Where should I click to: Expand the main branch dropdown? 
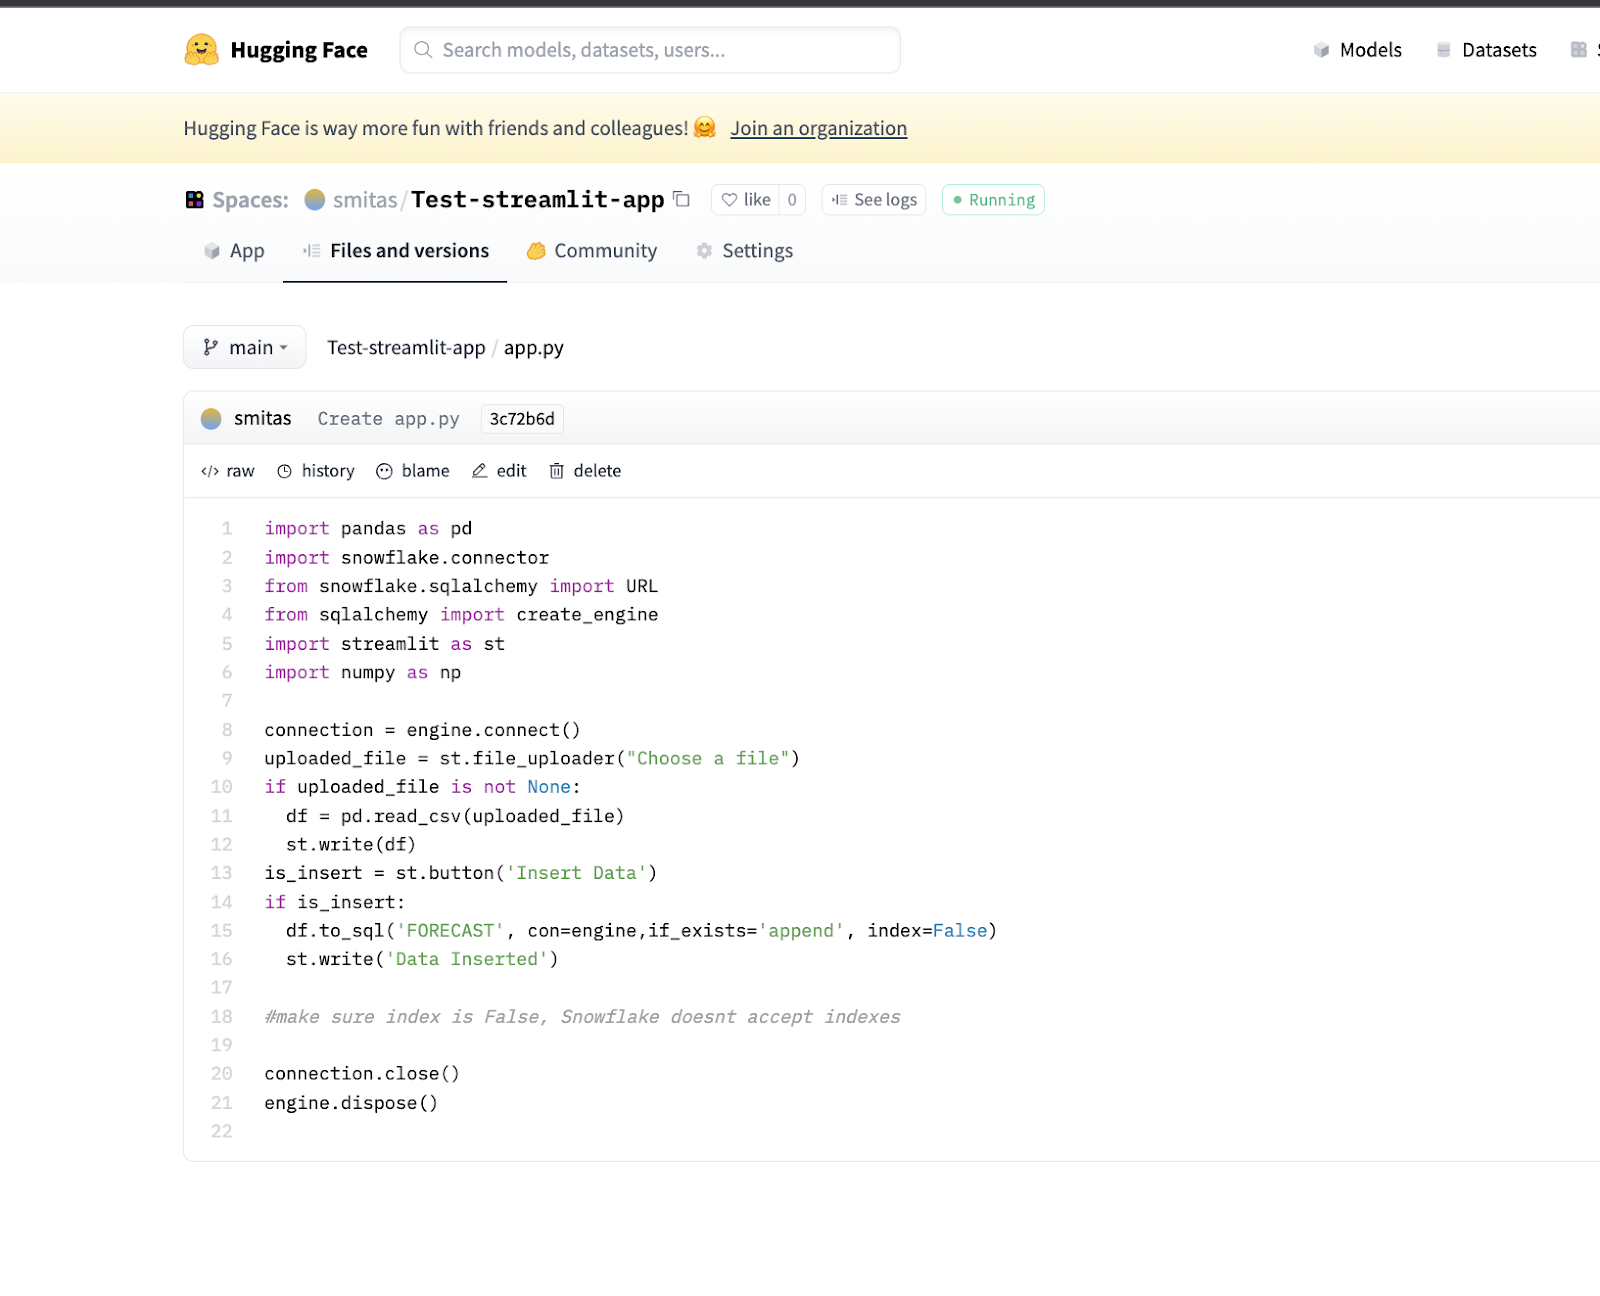click(x=245, y=348)
